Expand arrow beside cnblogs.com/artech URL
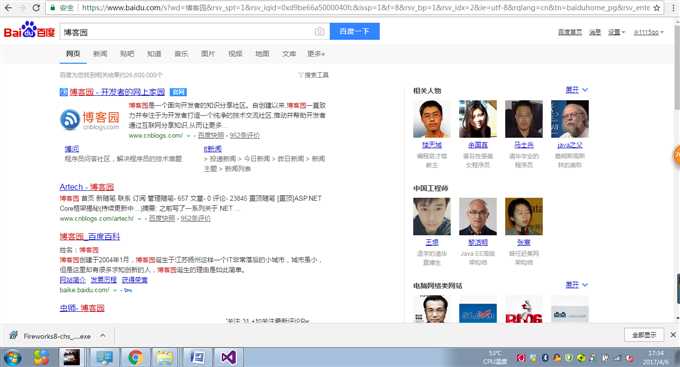680x367 pixels. click(140, 219)
